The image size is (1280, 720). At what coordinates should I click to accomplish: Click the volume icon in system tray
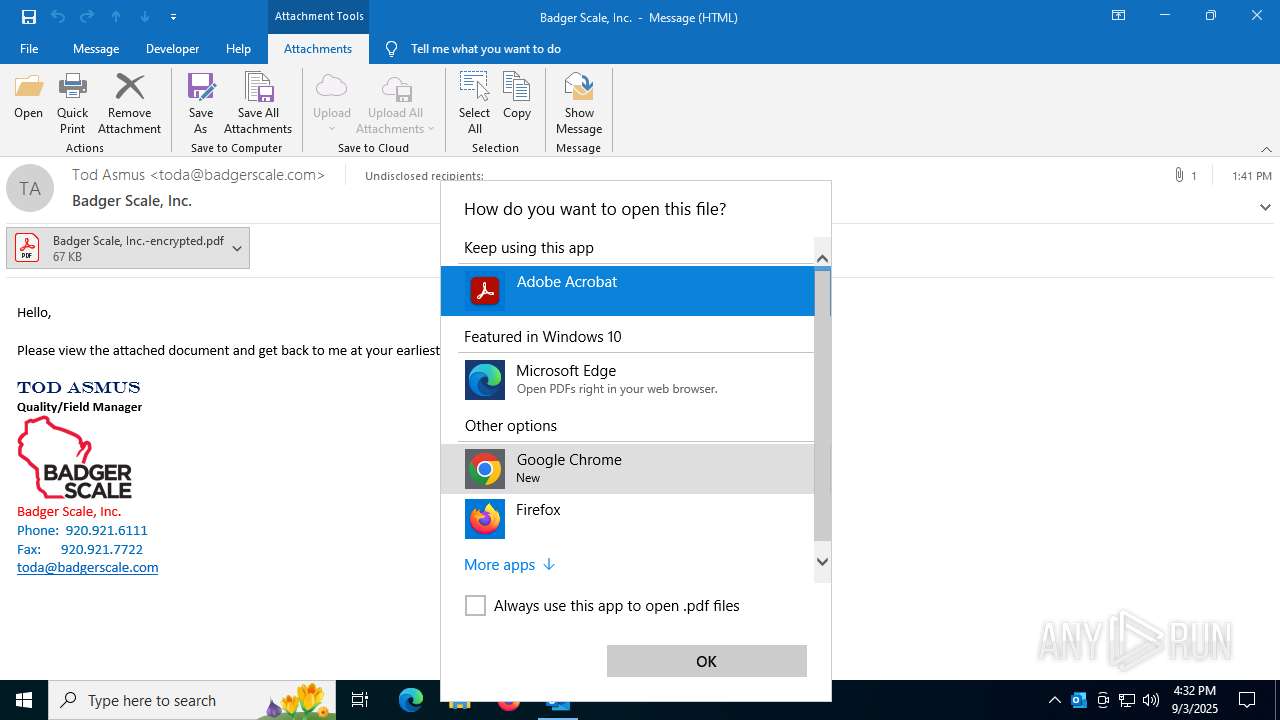[x=1151, y=700]
